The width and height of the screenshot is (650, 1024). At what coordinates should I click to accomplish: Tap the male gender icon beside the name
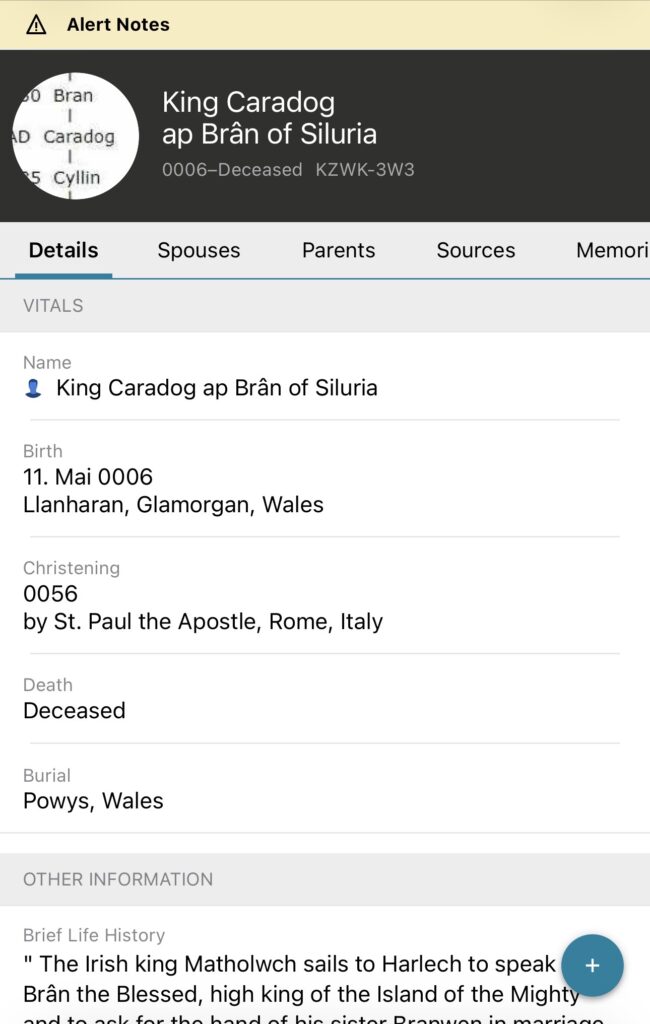33,389
